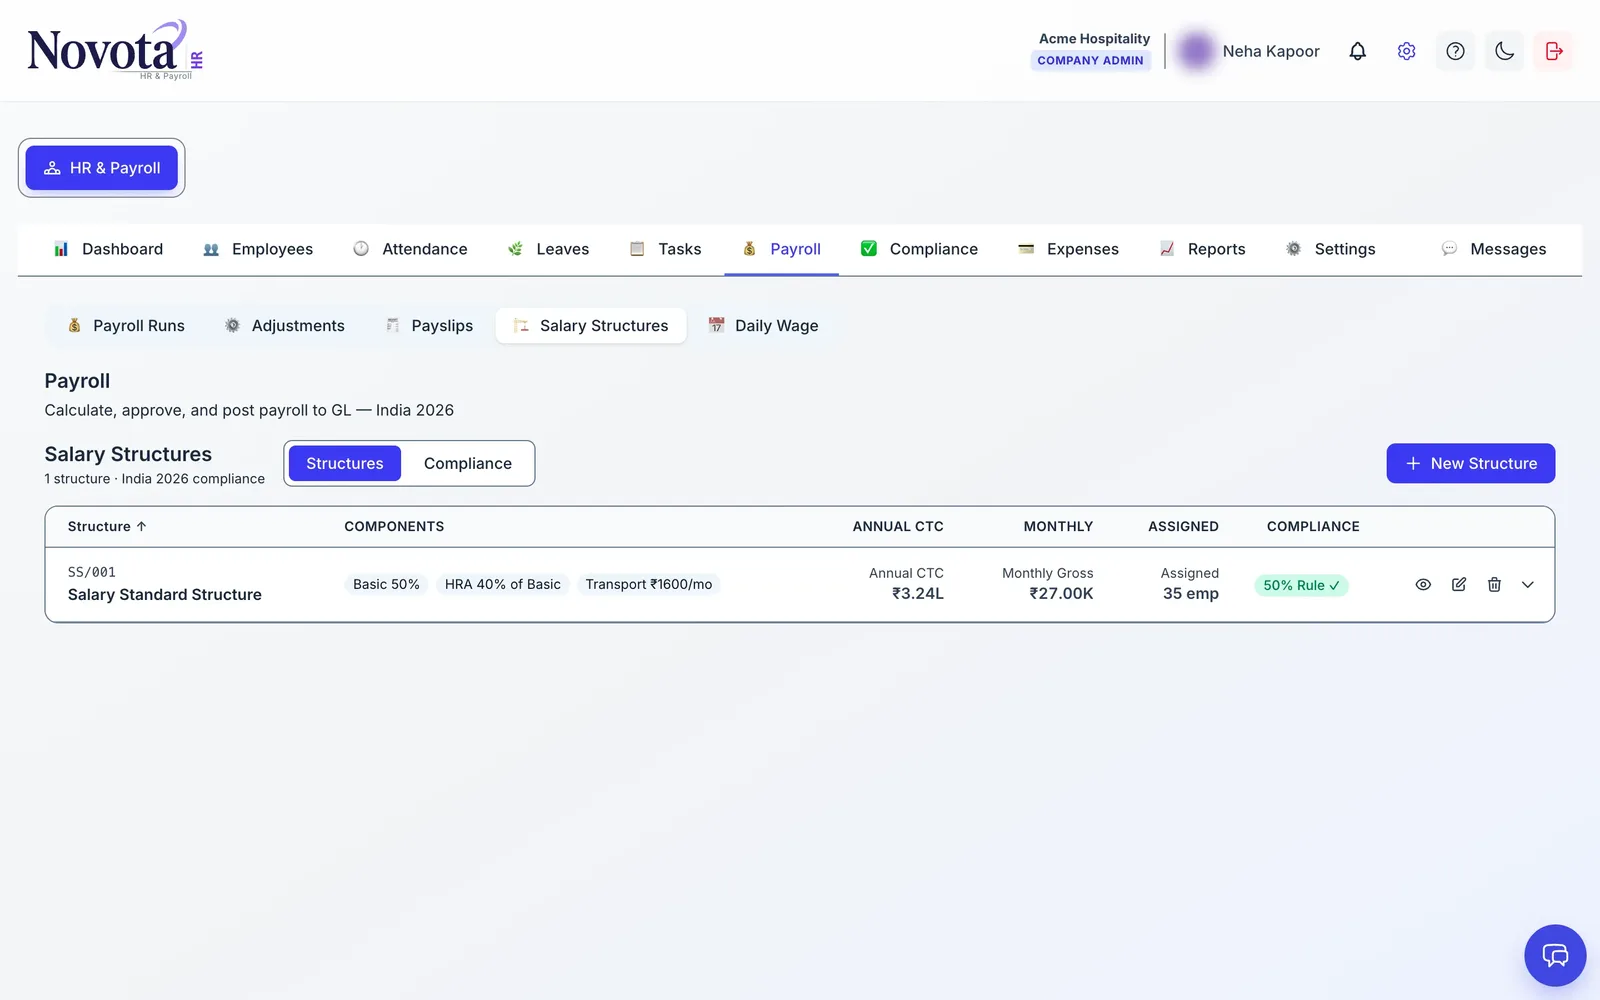Click the 35 emp assigned value
The height and width of the screenshot is (1000, 1600).
pyautogui.click(x=1190, y=593)
